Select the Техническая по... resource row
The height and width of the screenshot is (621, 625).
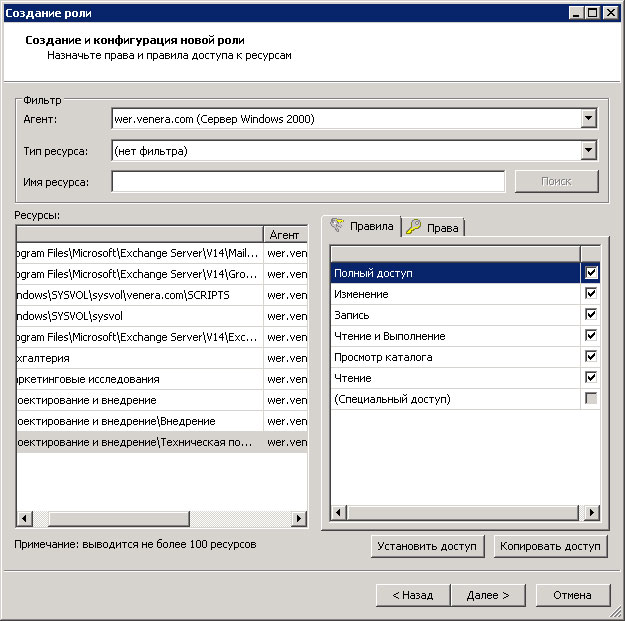pyautogui.click(x=162, y=442)
